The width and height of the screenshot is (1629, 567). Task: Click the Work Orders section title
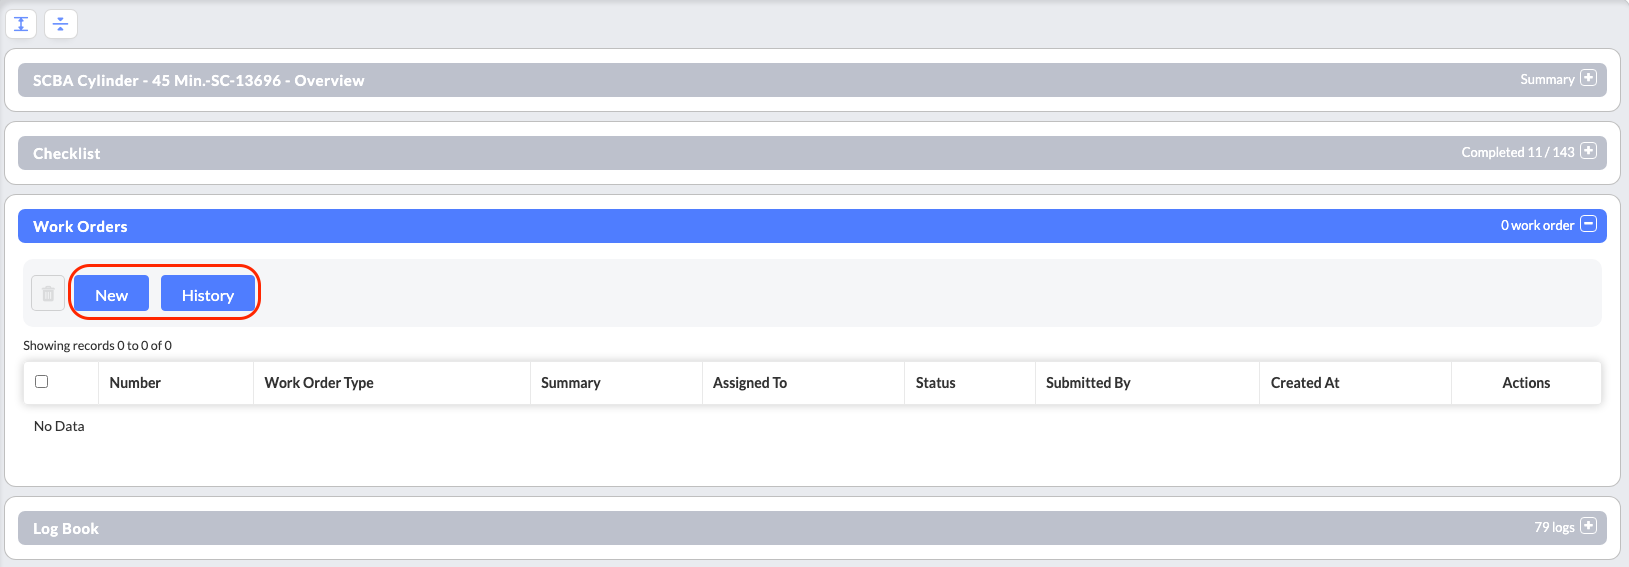coord(80,226)
